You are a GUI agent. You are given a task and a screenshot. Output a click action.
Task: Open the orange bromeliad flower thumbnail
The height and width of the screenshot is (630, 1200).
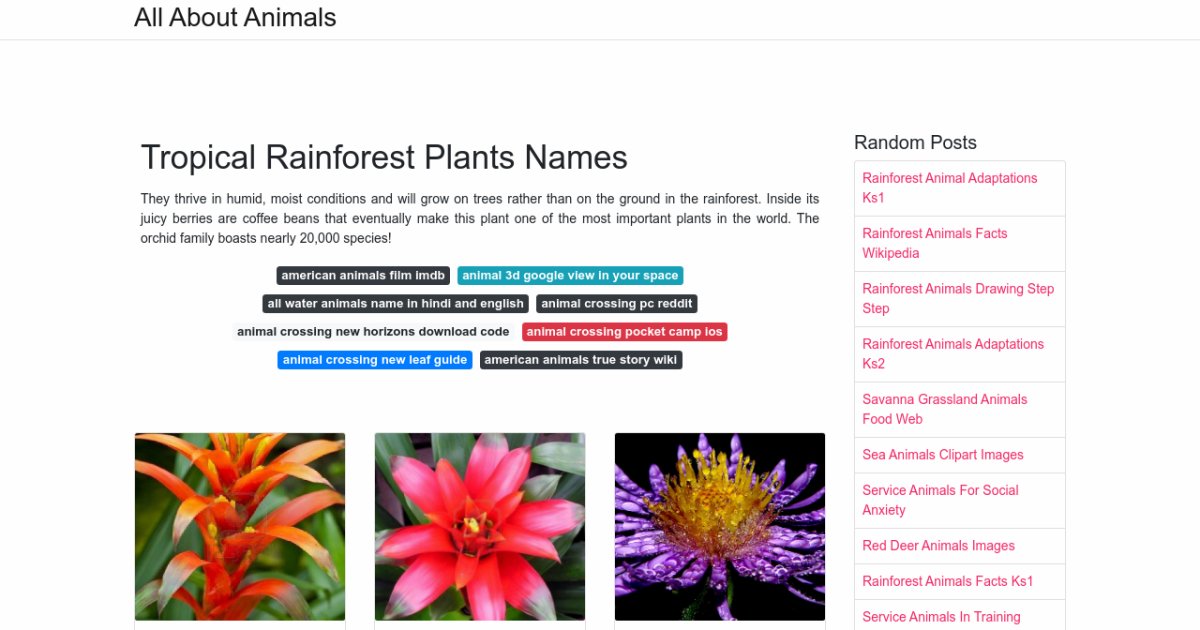[x=240, y=526]
